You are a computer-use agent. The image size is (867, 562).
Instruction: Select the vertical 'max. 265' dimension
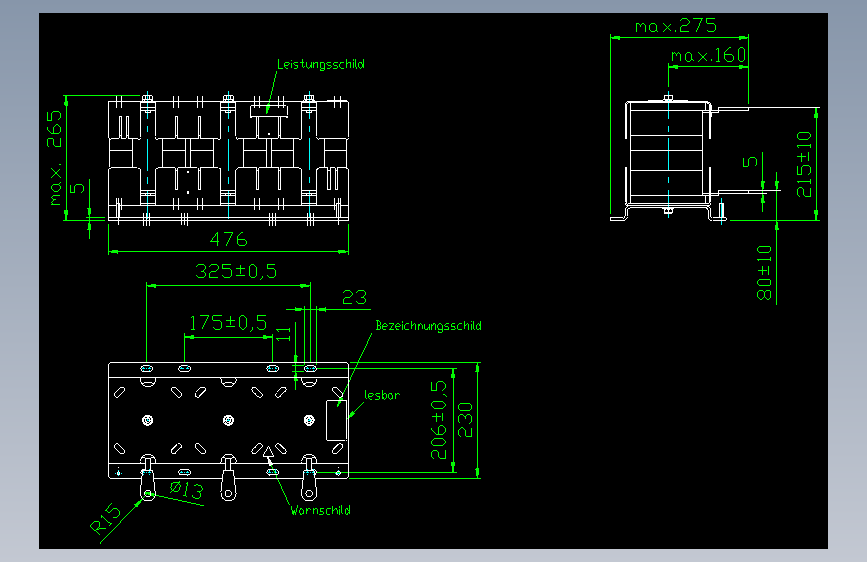tap(55, 158)
